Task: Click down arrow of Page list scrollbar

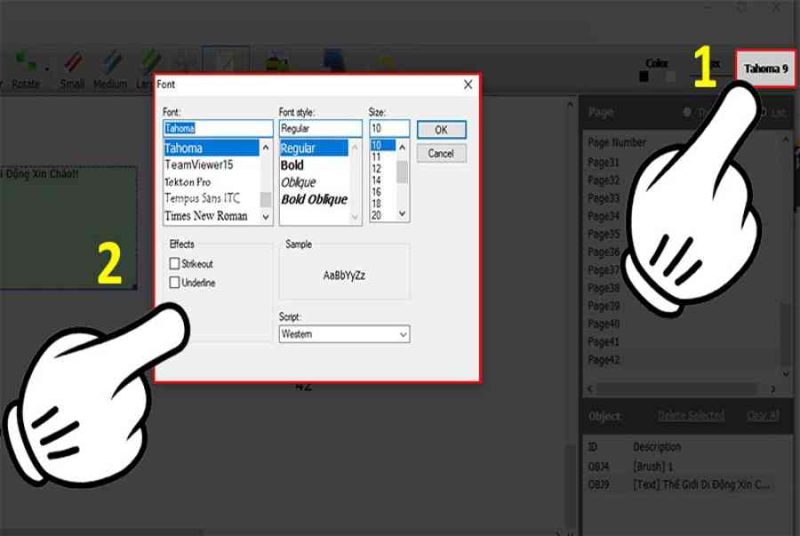Action: (786, 373)
